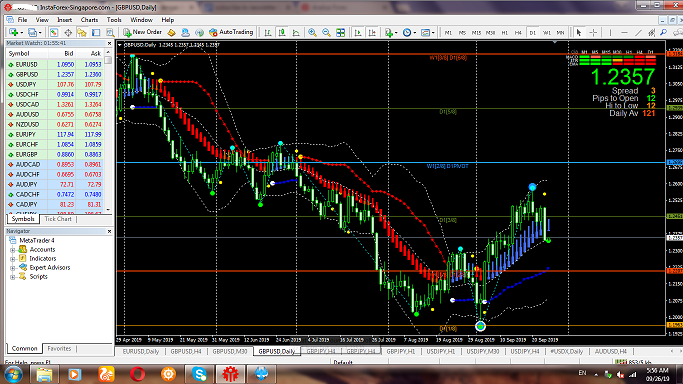
Task: Toggle the Market Watch window icon
Action: 54,32
